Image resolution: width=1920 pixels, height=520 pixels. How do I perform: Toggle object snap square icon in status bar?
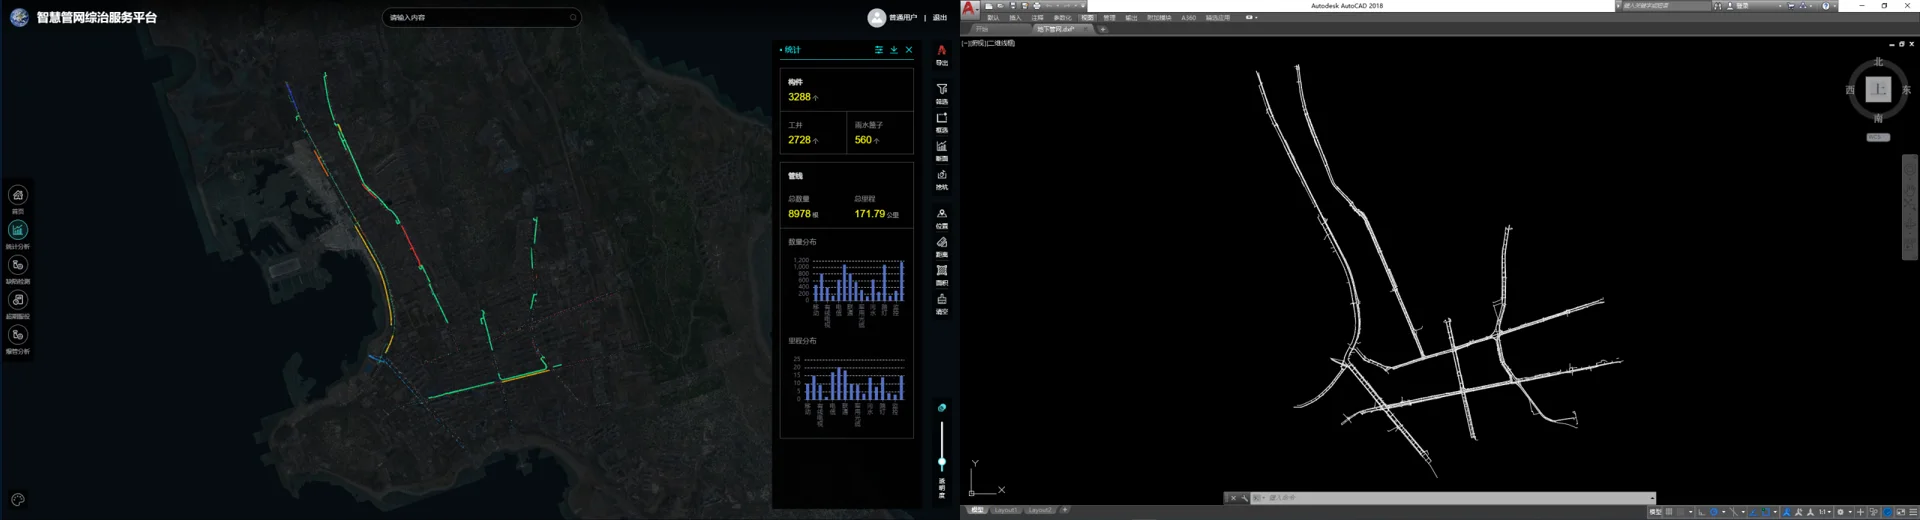(x=1766, y=512)
